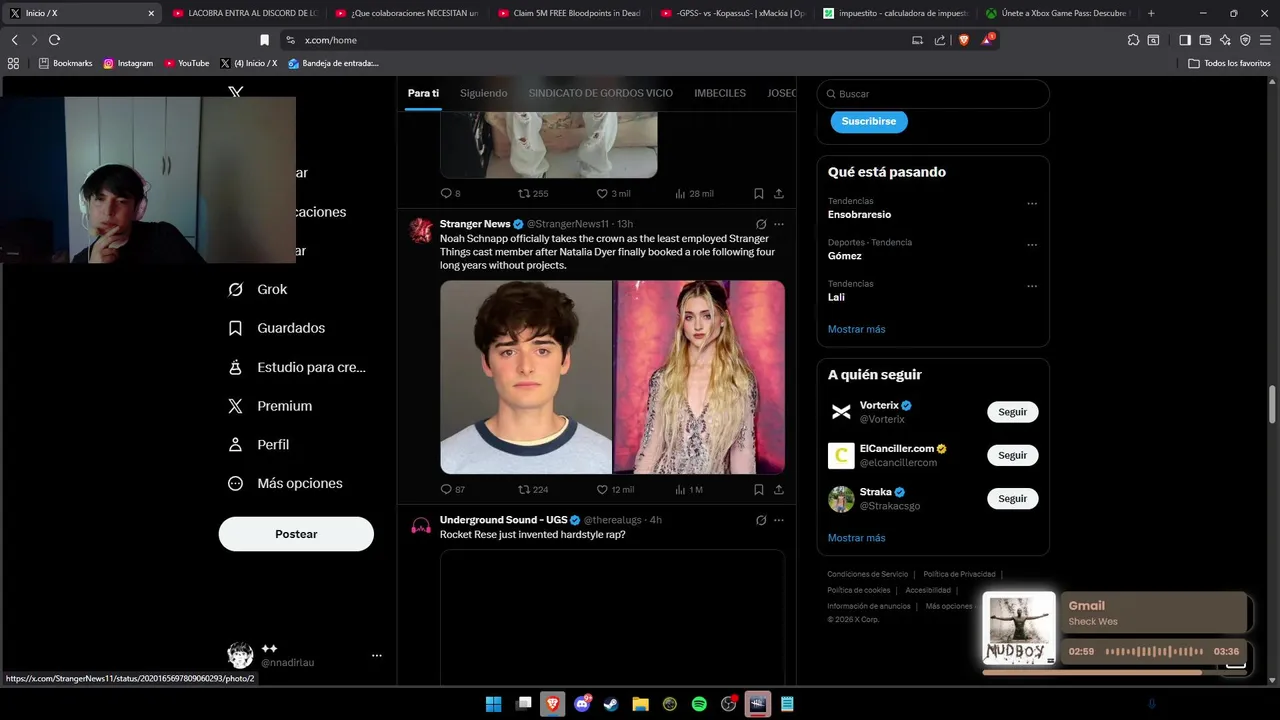Click Mostrar más under Qué está pasando
The width and height of the screenshot is (1280, 720).
tap(857, 329)
